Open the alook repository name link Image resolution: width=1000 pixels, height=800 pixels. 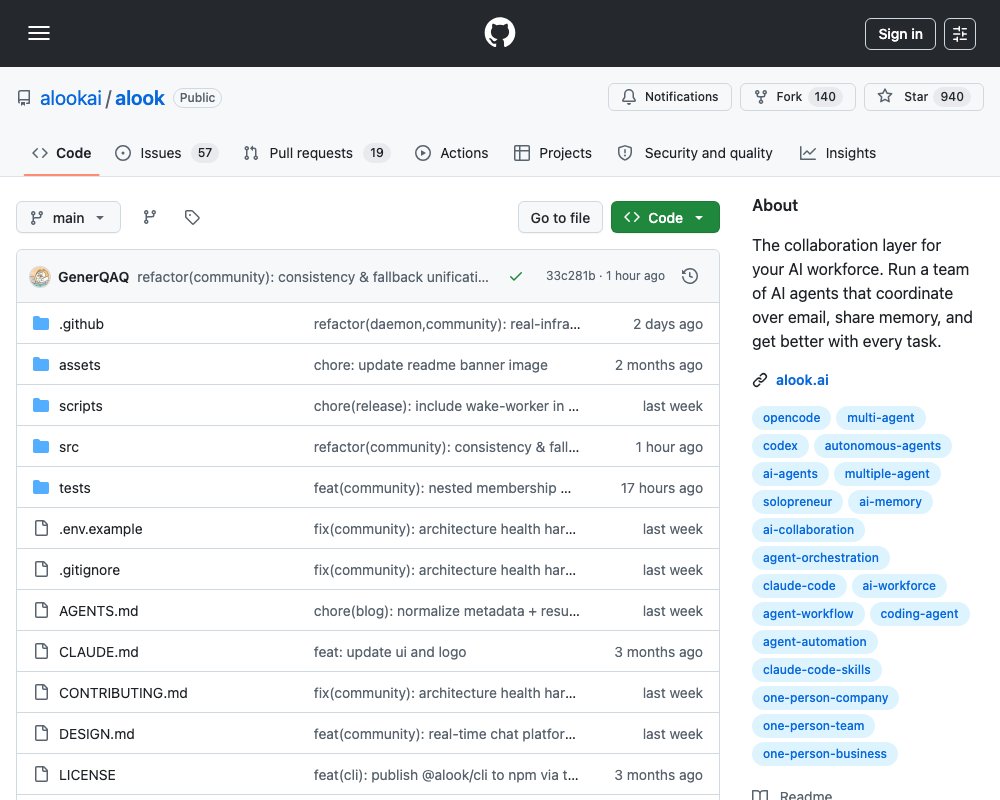point(140,98)
